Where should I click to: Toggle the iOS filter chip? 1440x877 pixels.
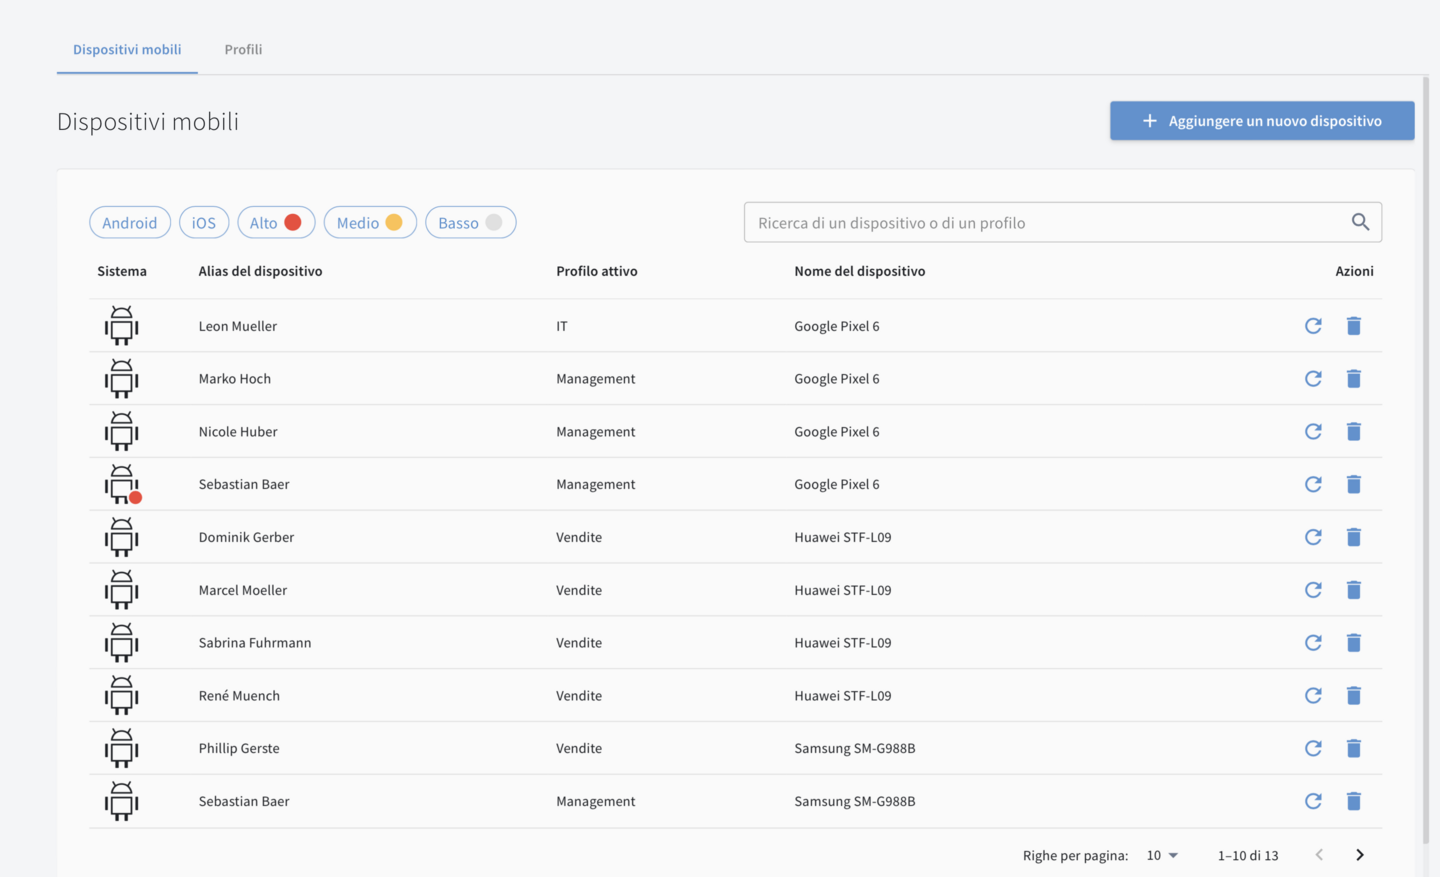click(x=204, y=223)
